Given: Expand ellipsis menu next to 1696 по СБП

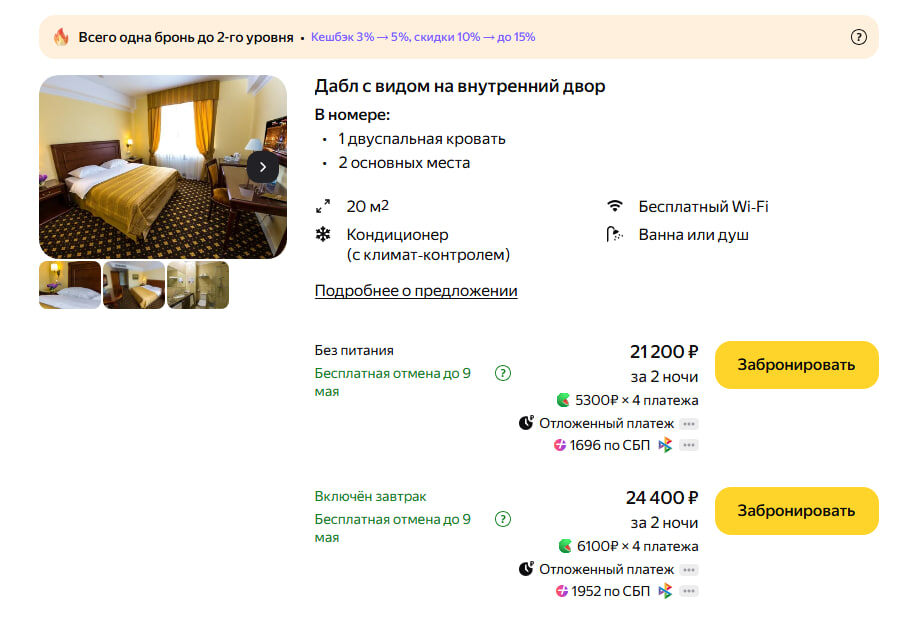Looking at the screenshot, I should [x=687, y=445].
